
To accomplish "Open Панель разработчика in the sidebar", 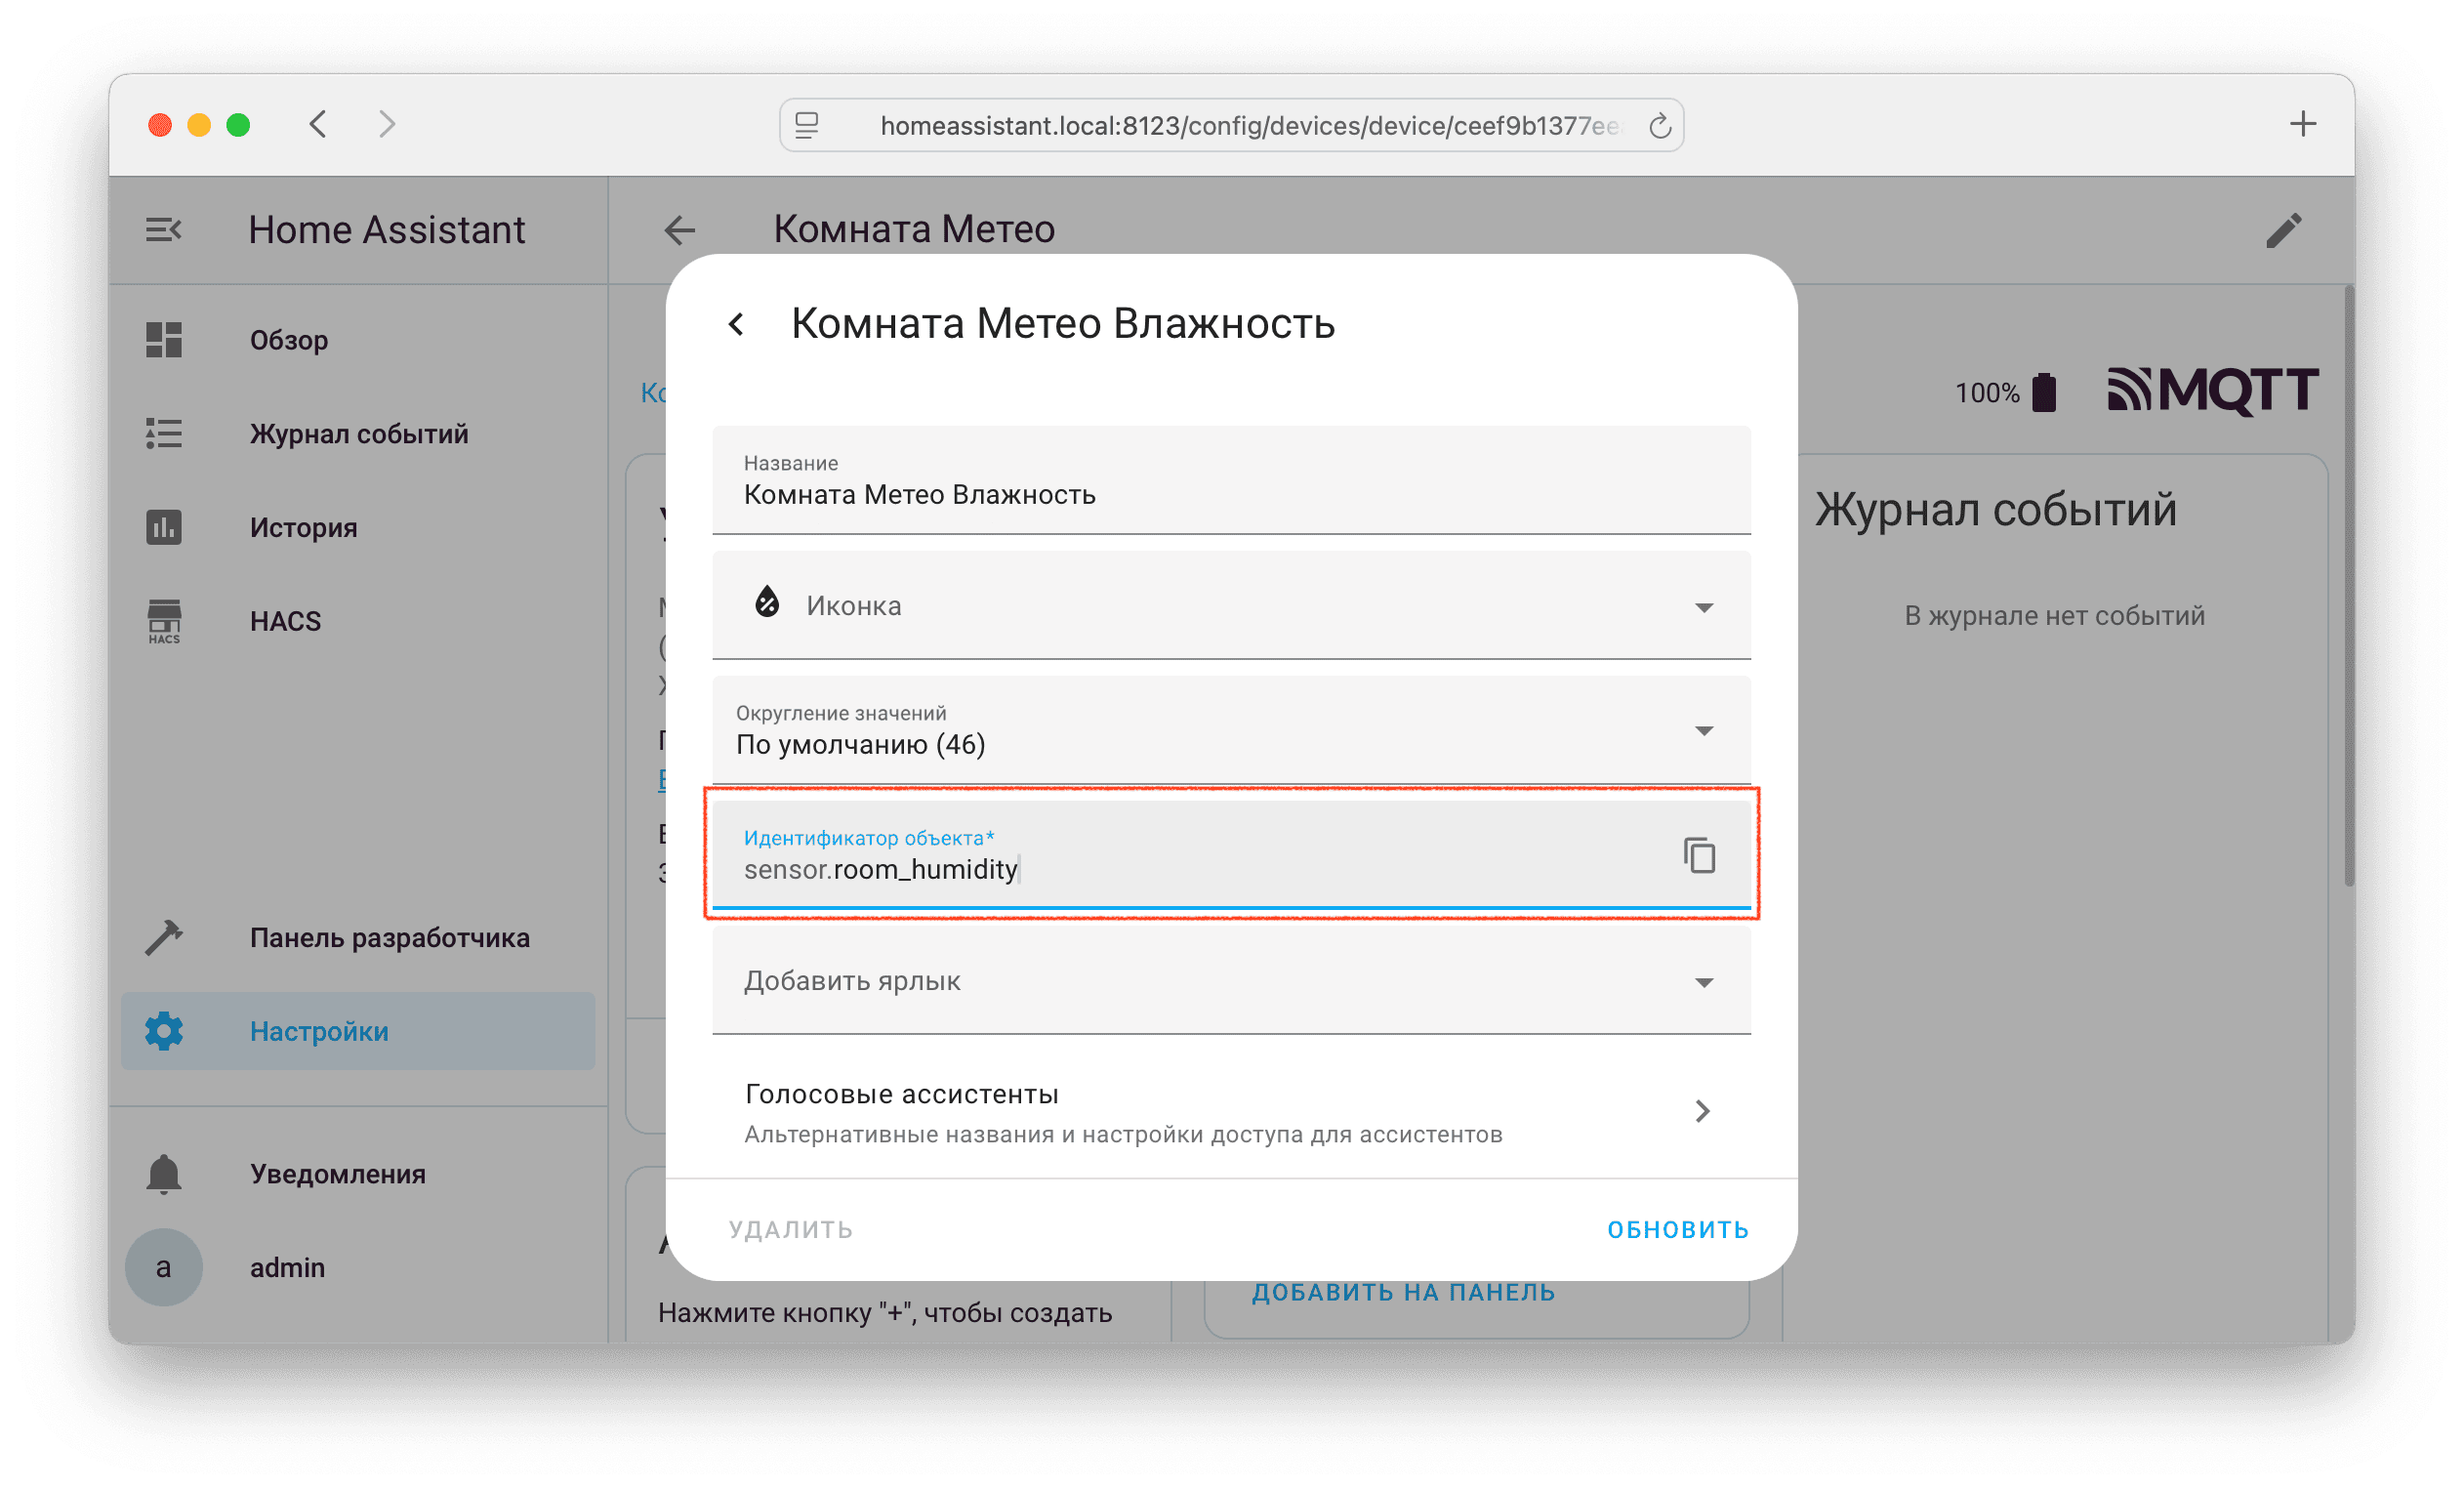I will pos(389,938).
